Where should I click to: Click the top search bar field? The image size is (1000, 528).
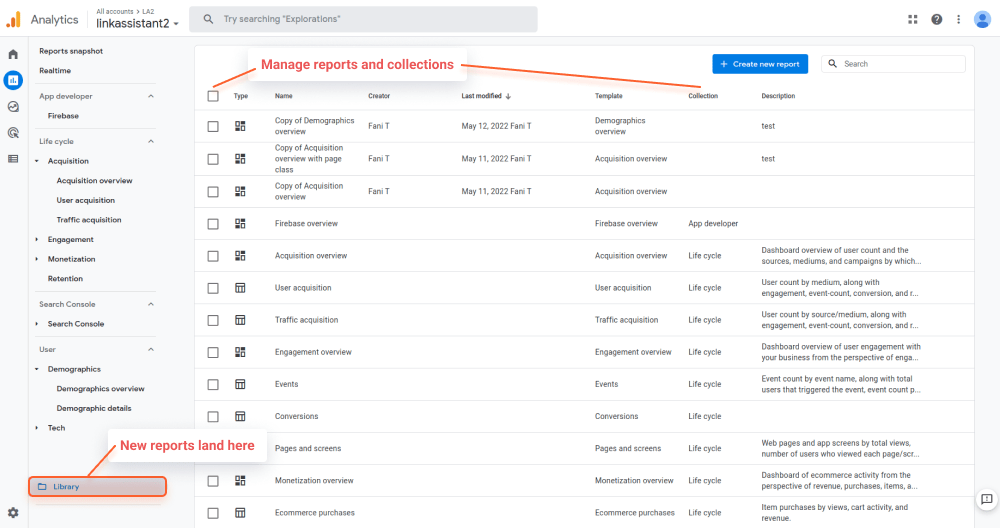[x=363, y=19]
